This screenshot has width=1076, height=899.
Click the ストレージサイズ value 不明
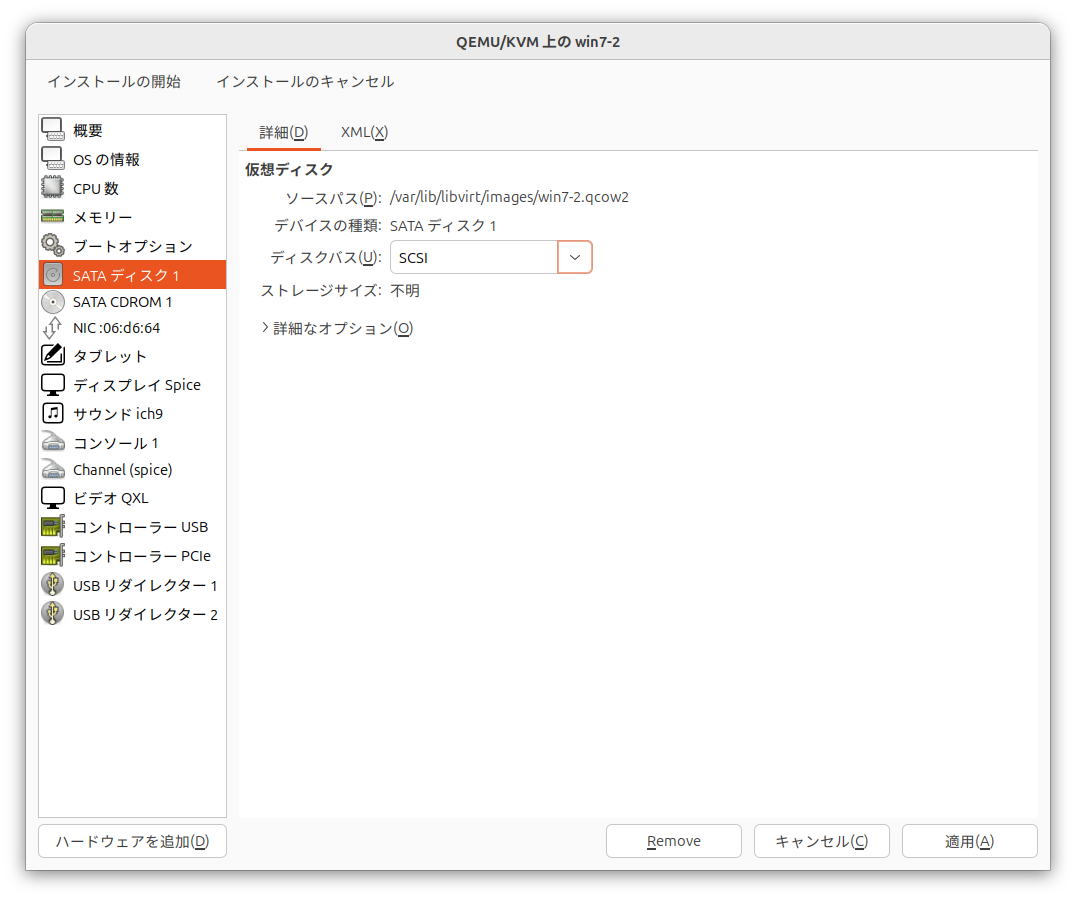pos(405,290)
